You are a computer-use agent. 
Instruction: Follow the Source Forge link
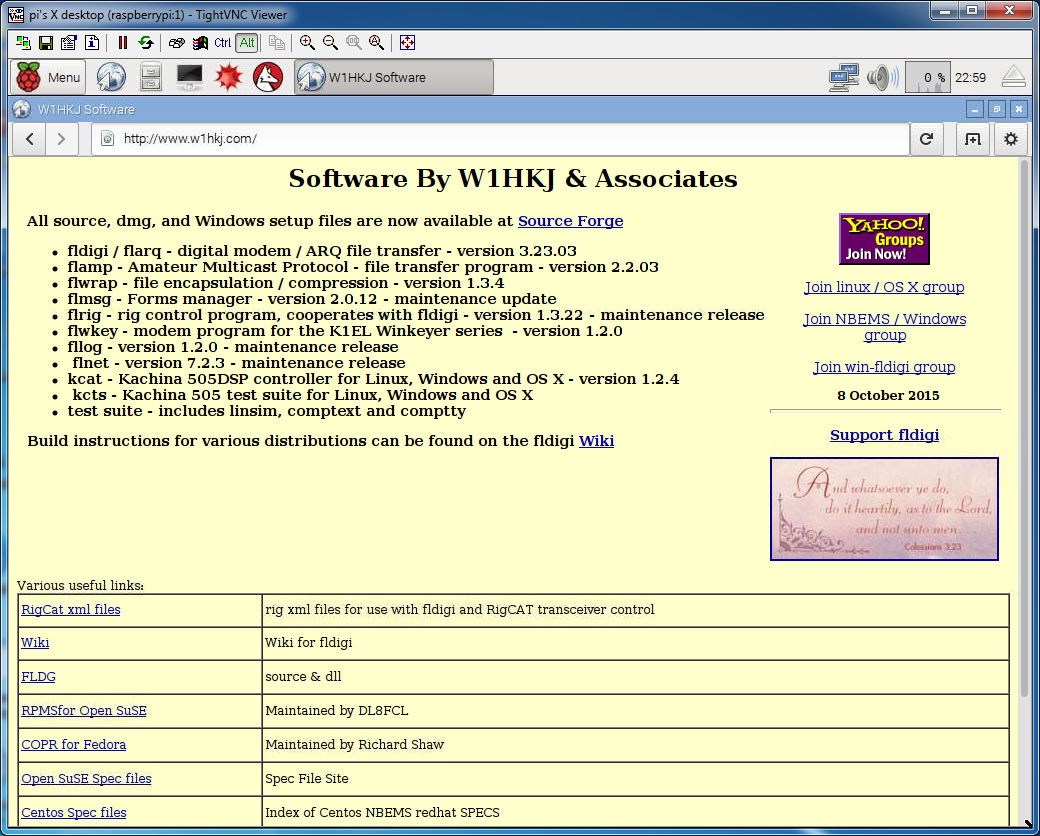pos(570,221)
